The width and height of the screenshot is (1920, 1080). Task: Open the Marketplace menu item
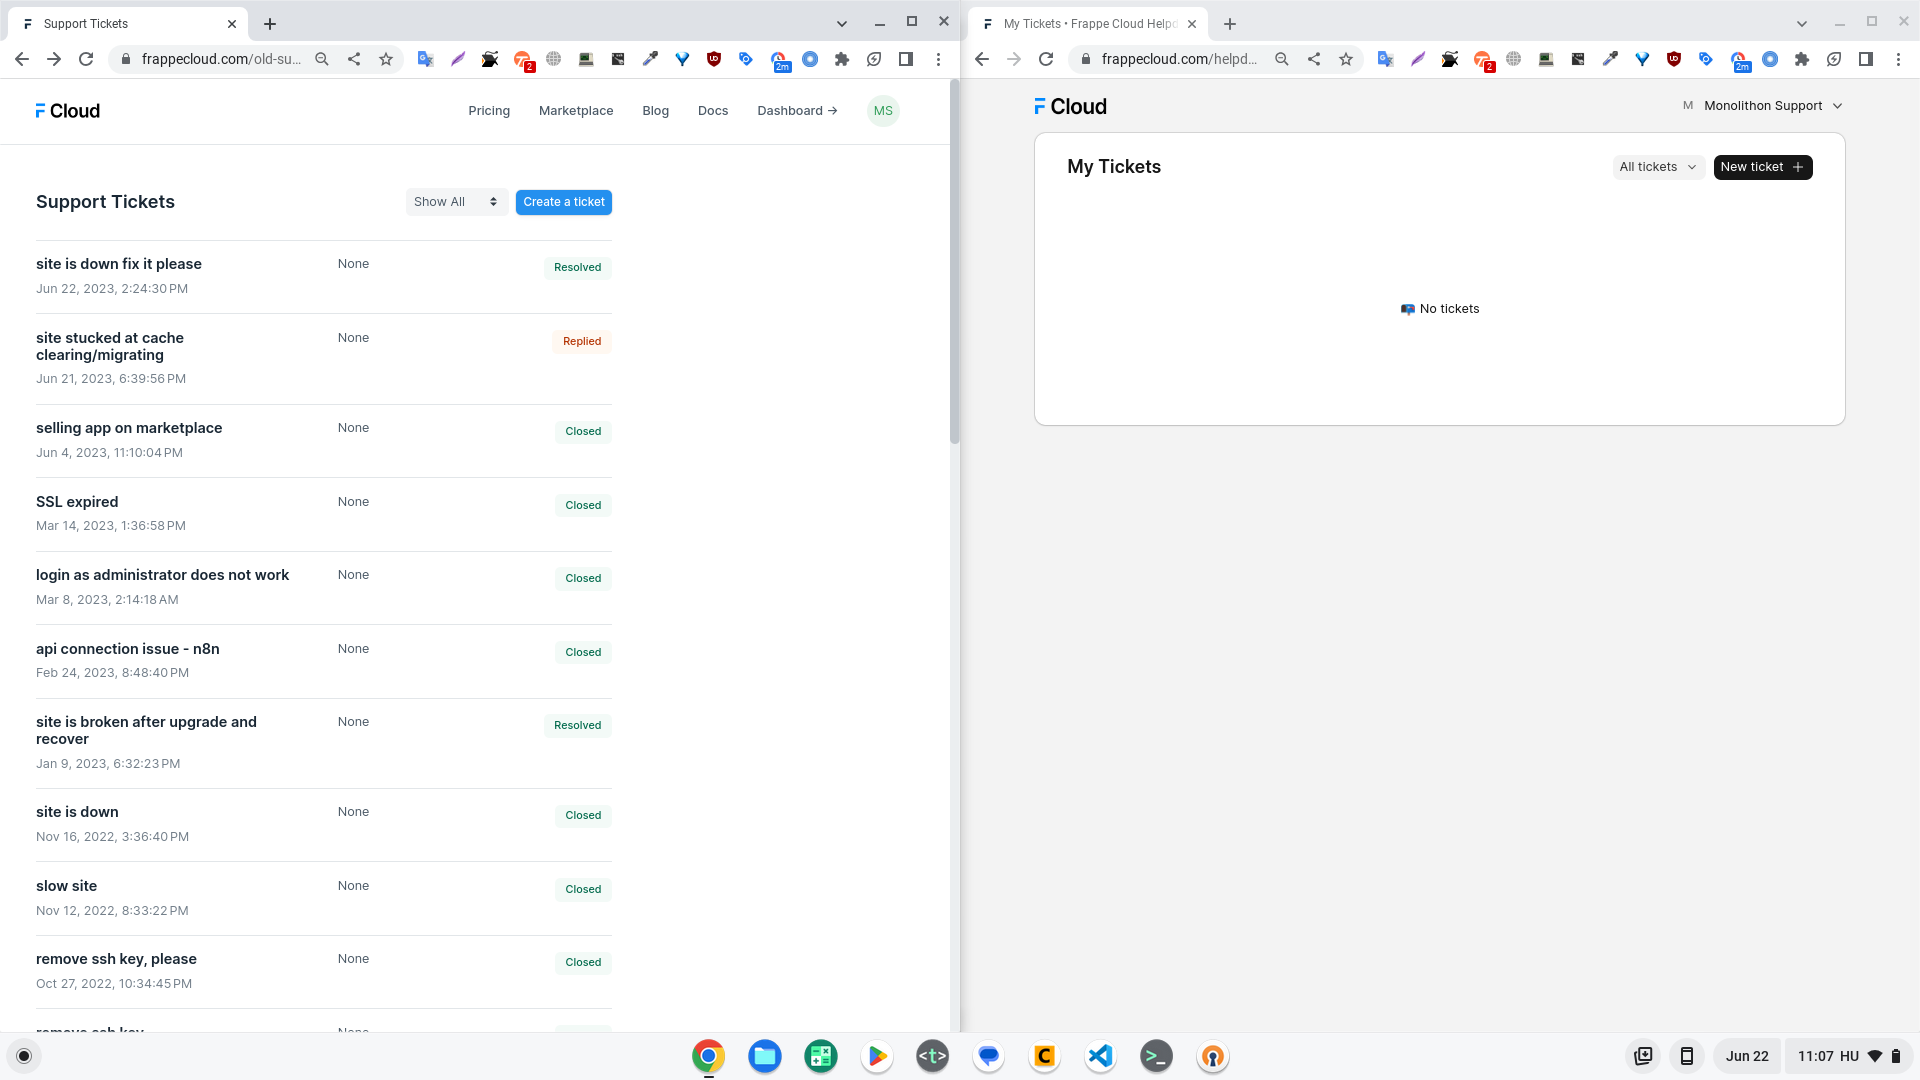[576, 111]
